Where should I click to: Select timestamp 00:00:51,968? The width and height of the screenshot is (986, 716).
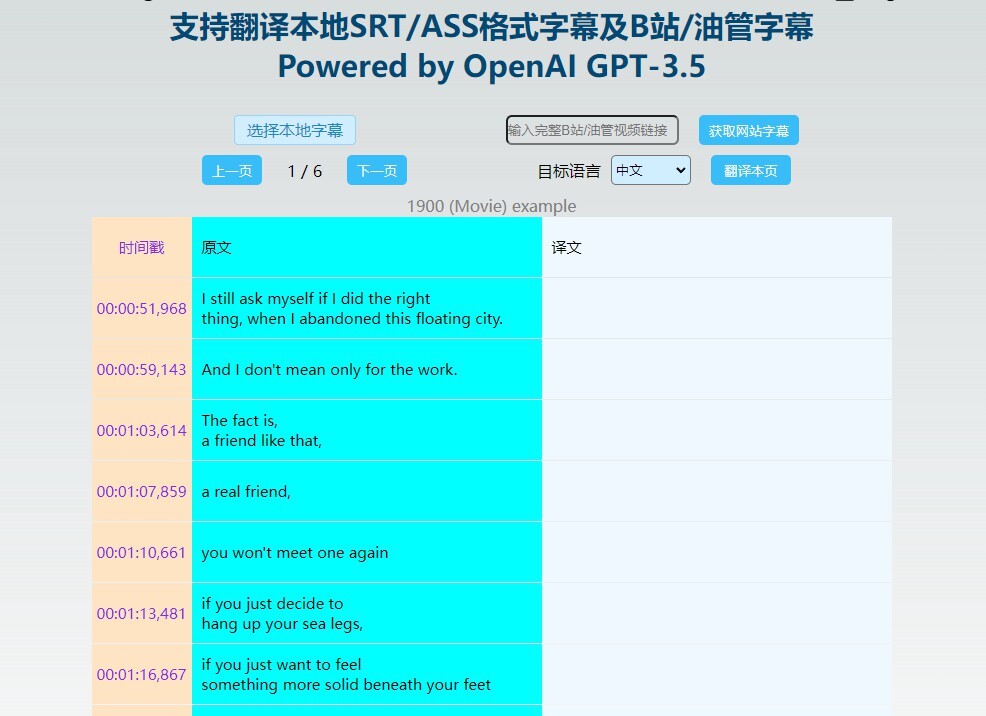(142, 309)
